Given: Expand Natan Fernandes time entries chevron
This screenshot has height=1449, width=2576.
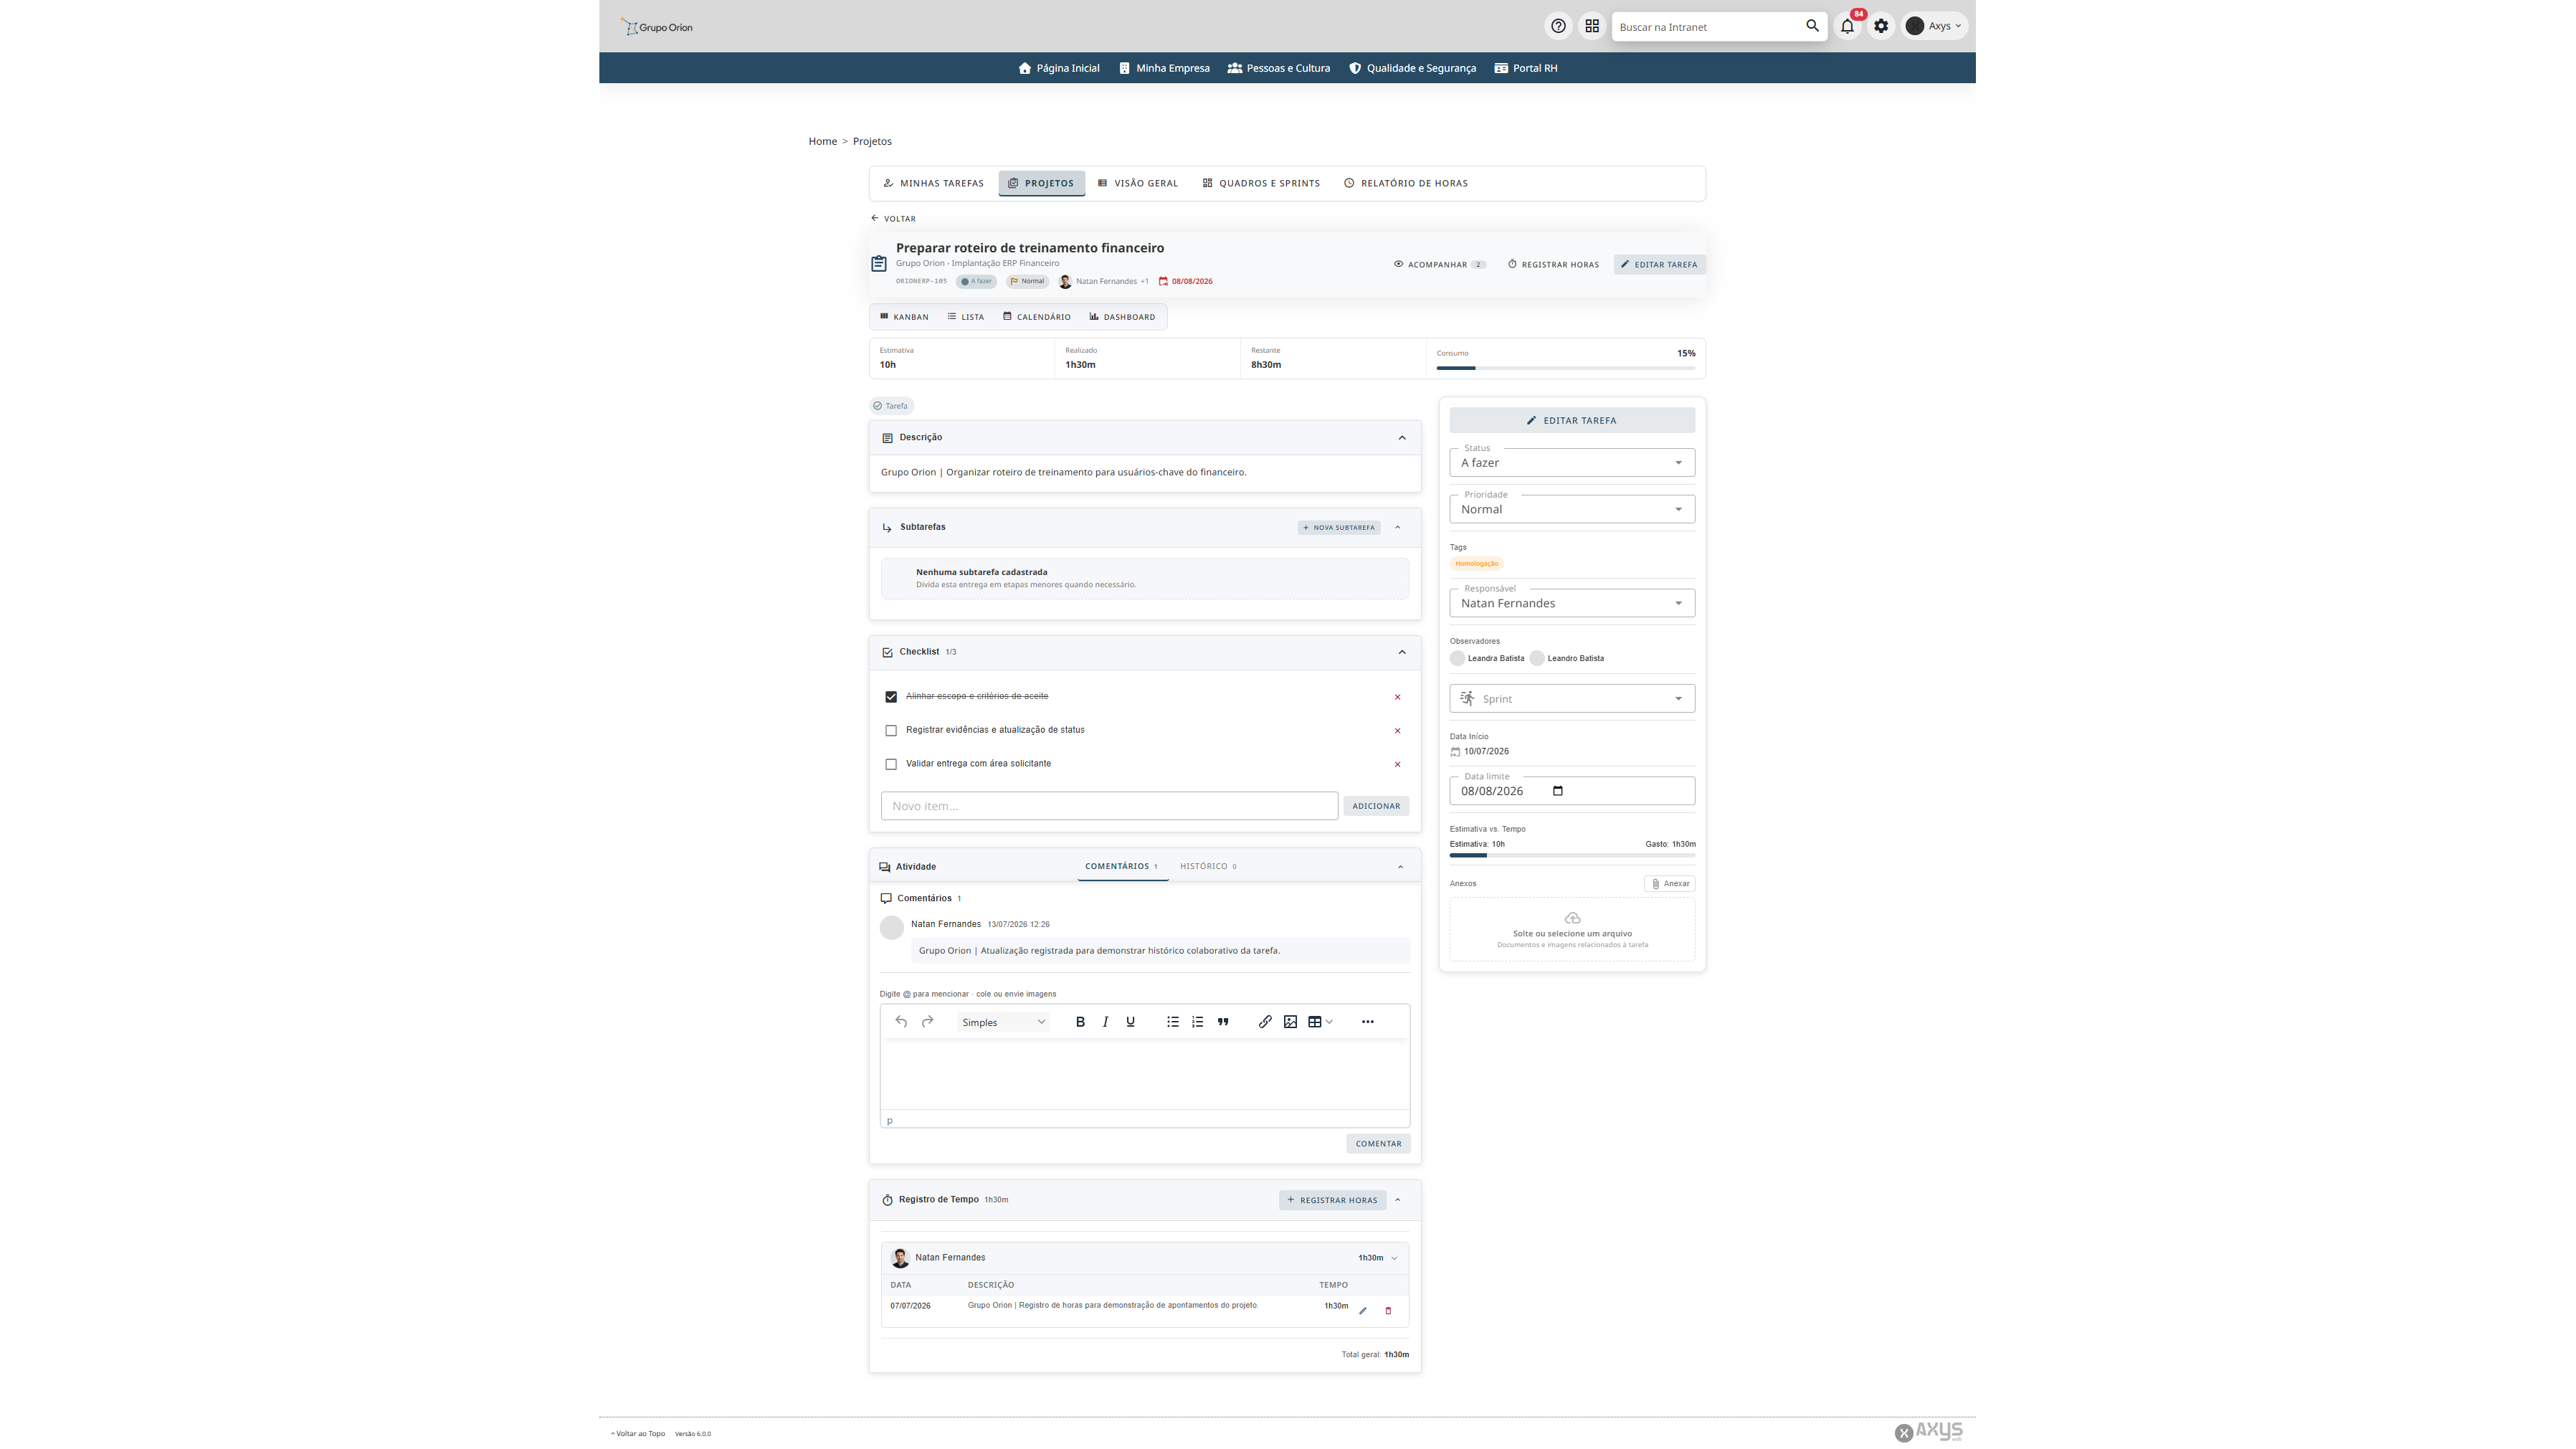Looking at the screenshot, I should pyautogui.click(x=1394, y=1258).
